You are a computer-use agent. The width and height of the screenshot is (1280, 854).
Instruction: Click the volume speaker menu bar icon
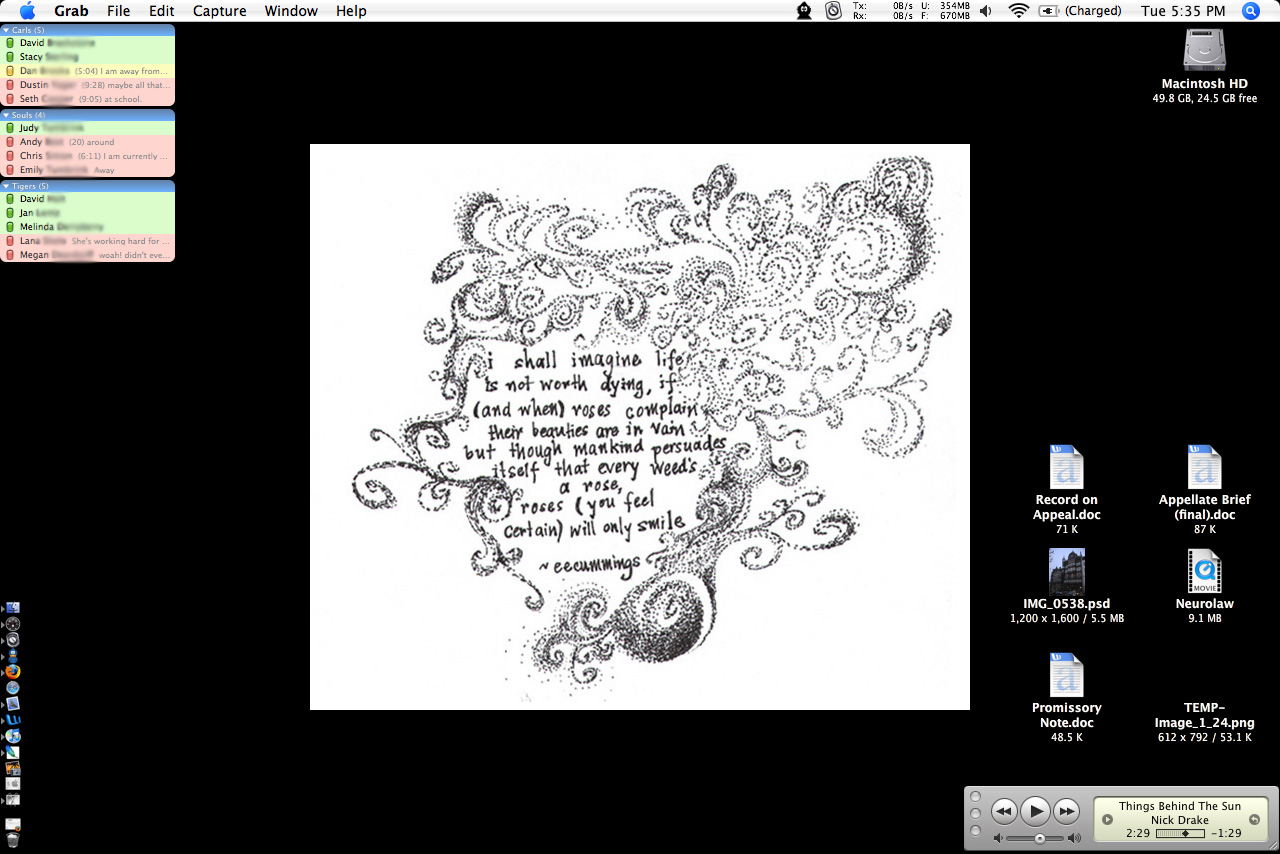coord(986,11)
